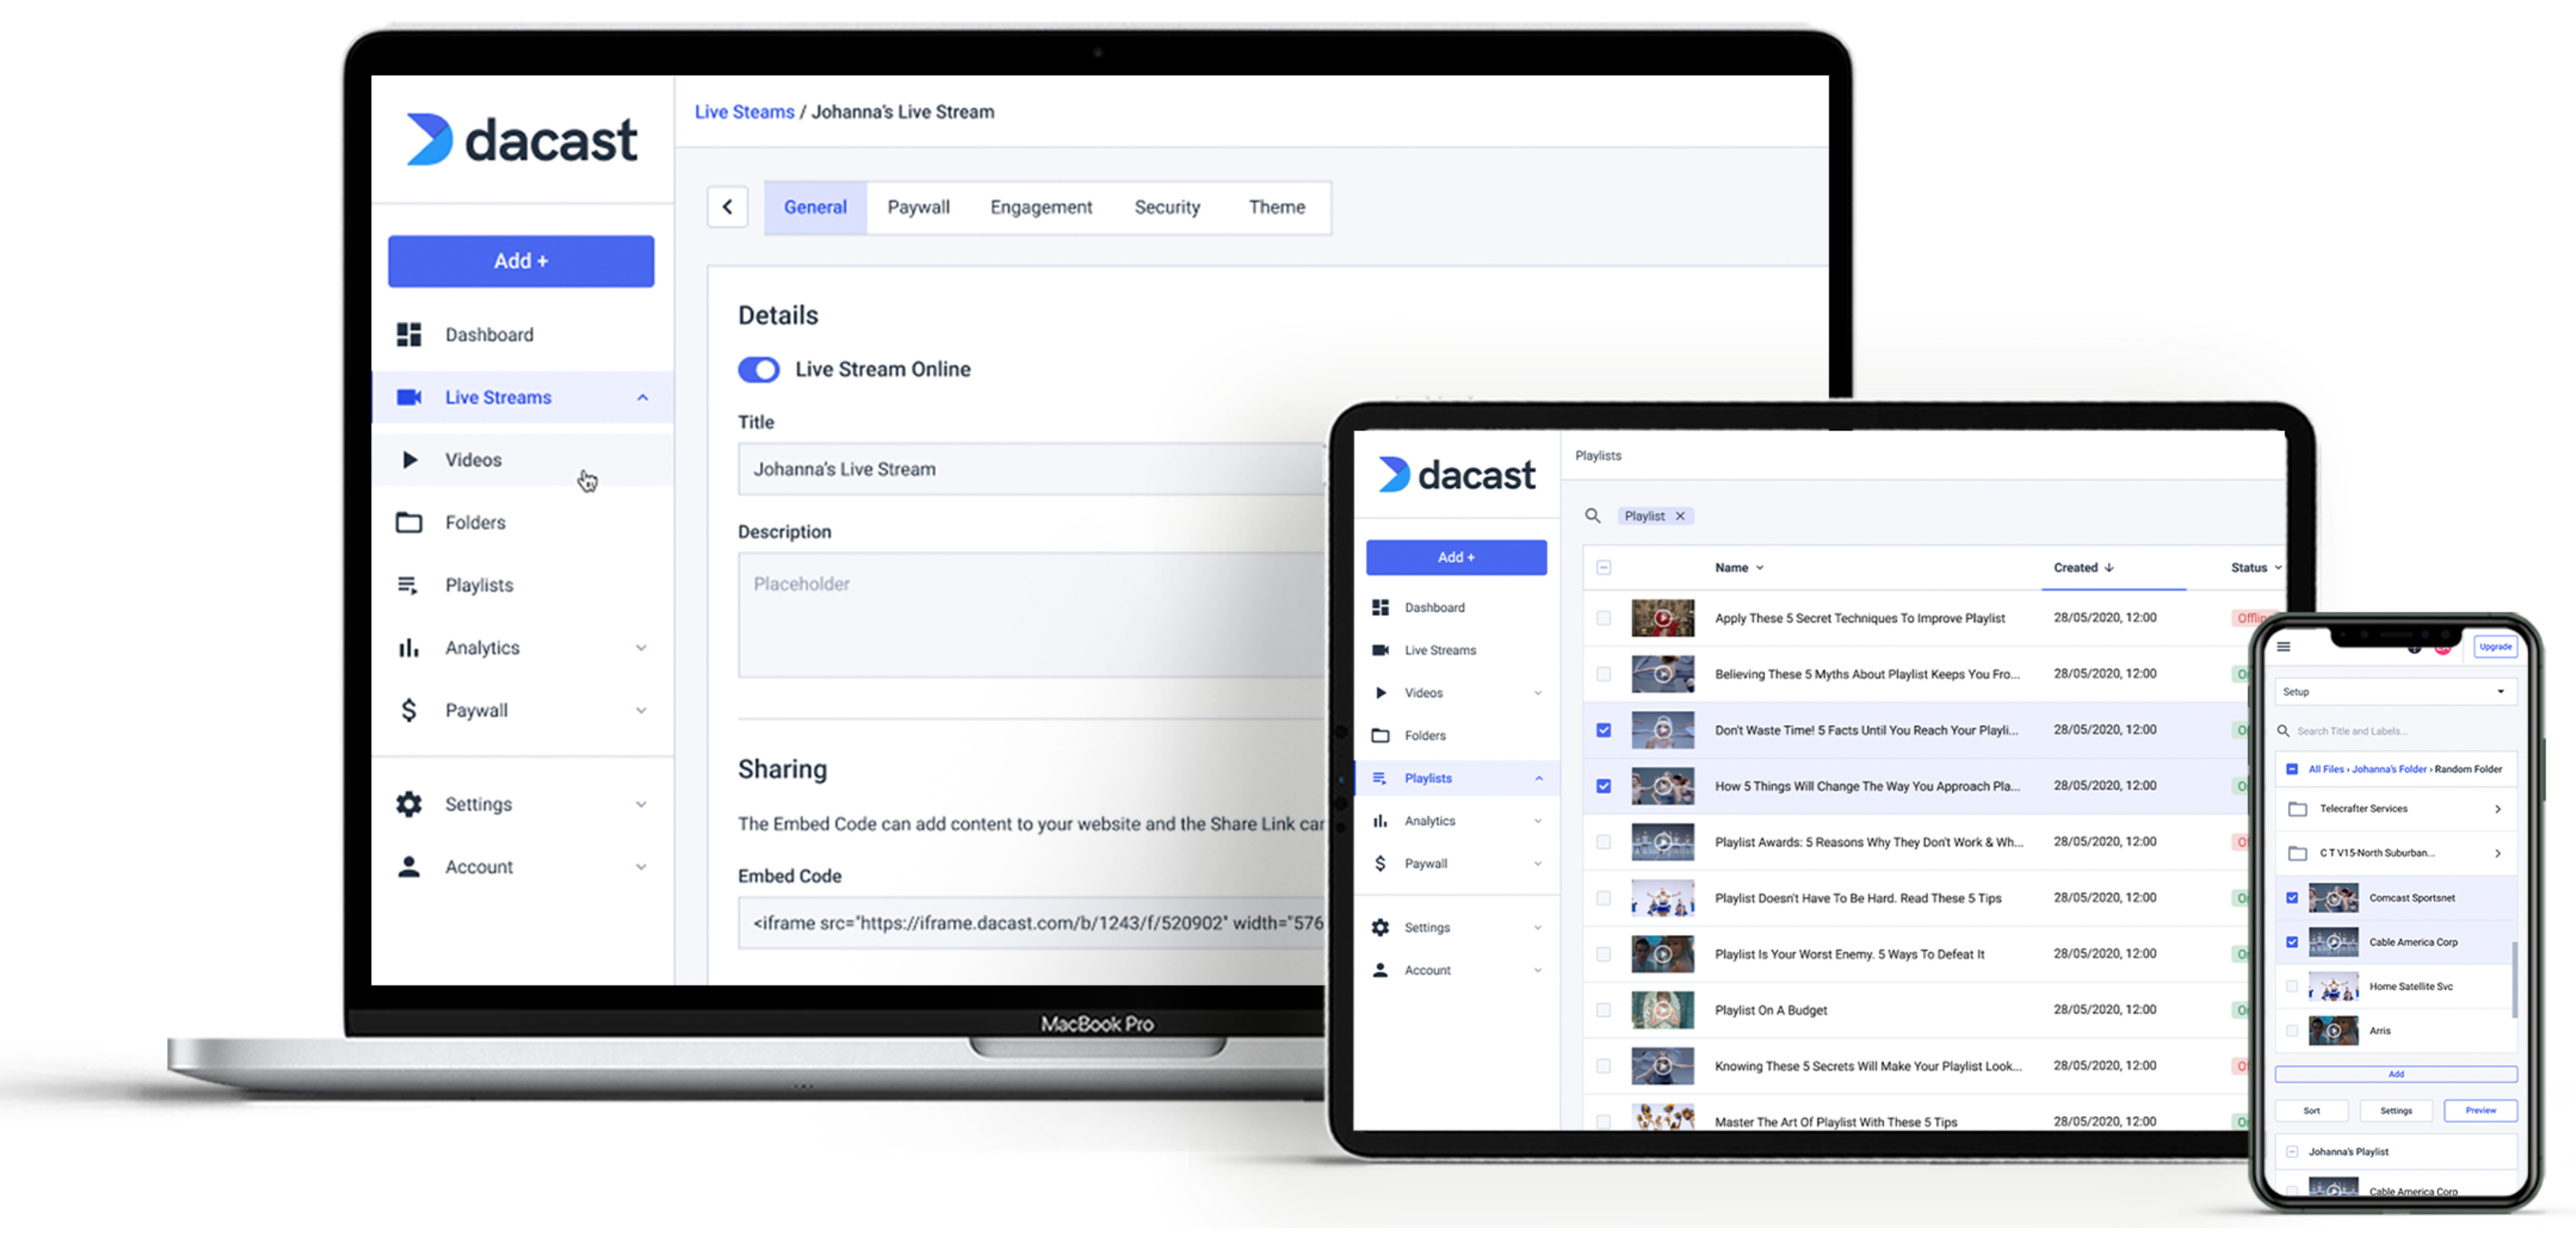Click the Paywall sidebar icon
The image size is (2576, 1236).
pyautogui.click(x=409, y=709)
